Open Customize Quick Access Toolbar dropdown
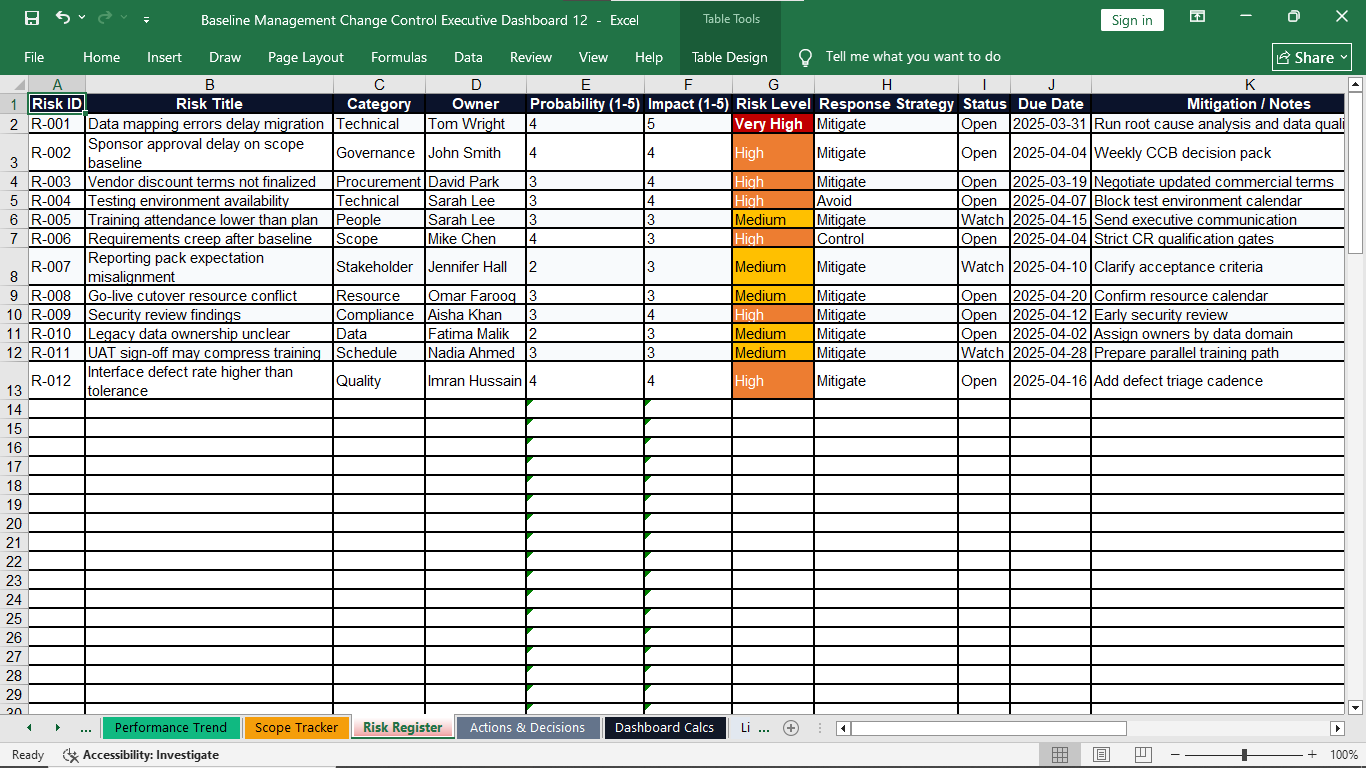The height and width of the screenshot is (768, 1366). tap(147, 19)
